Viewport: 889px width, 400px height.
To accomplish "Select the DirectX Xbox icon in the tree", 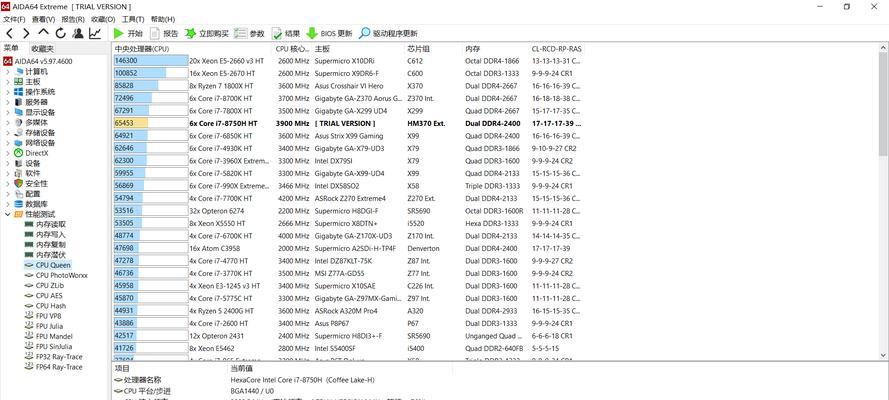I will tap(19, 153).
